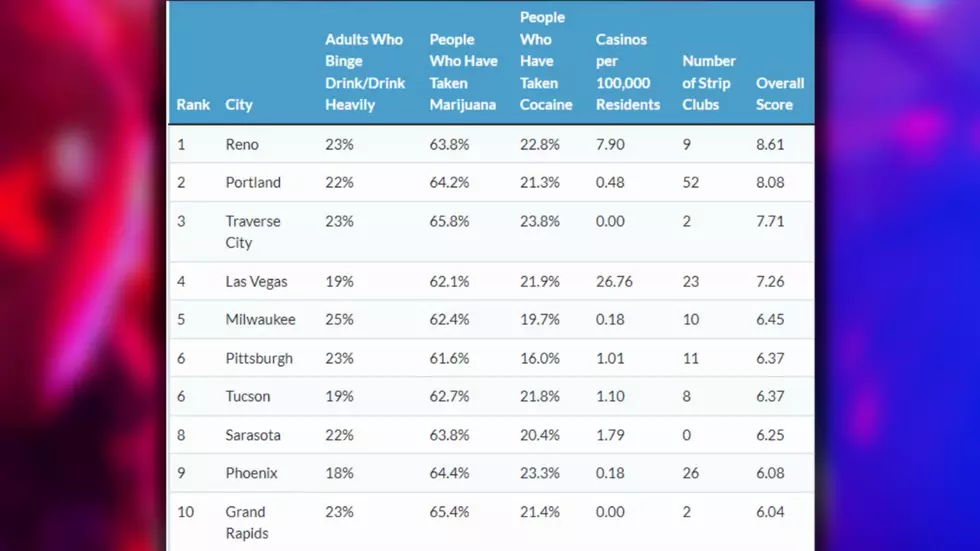
Task: Click Las Vegas casino value 26.76
Action: point(614,282)
